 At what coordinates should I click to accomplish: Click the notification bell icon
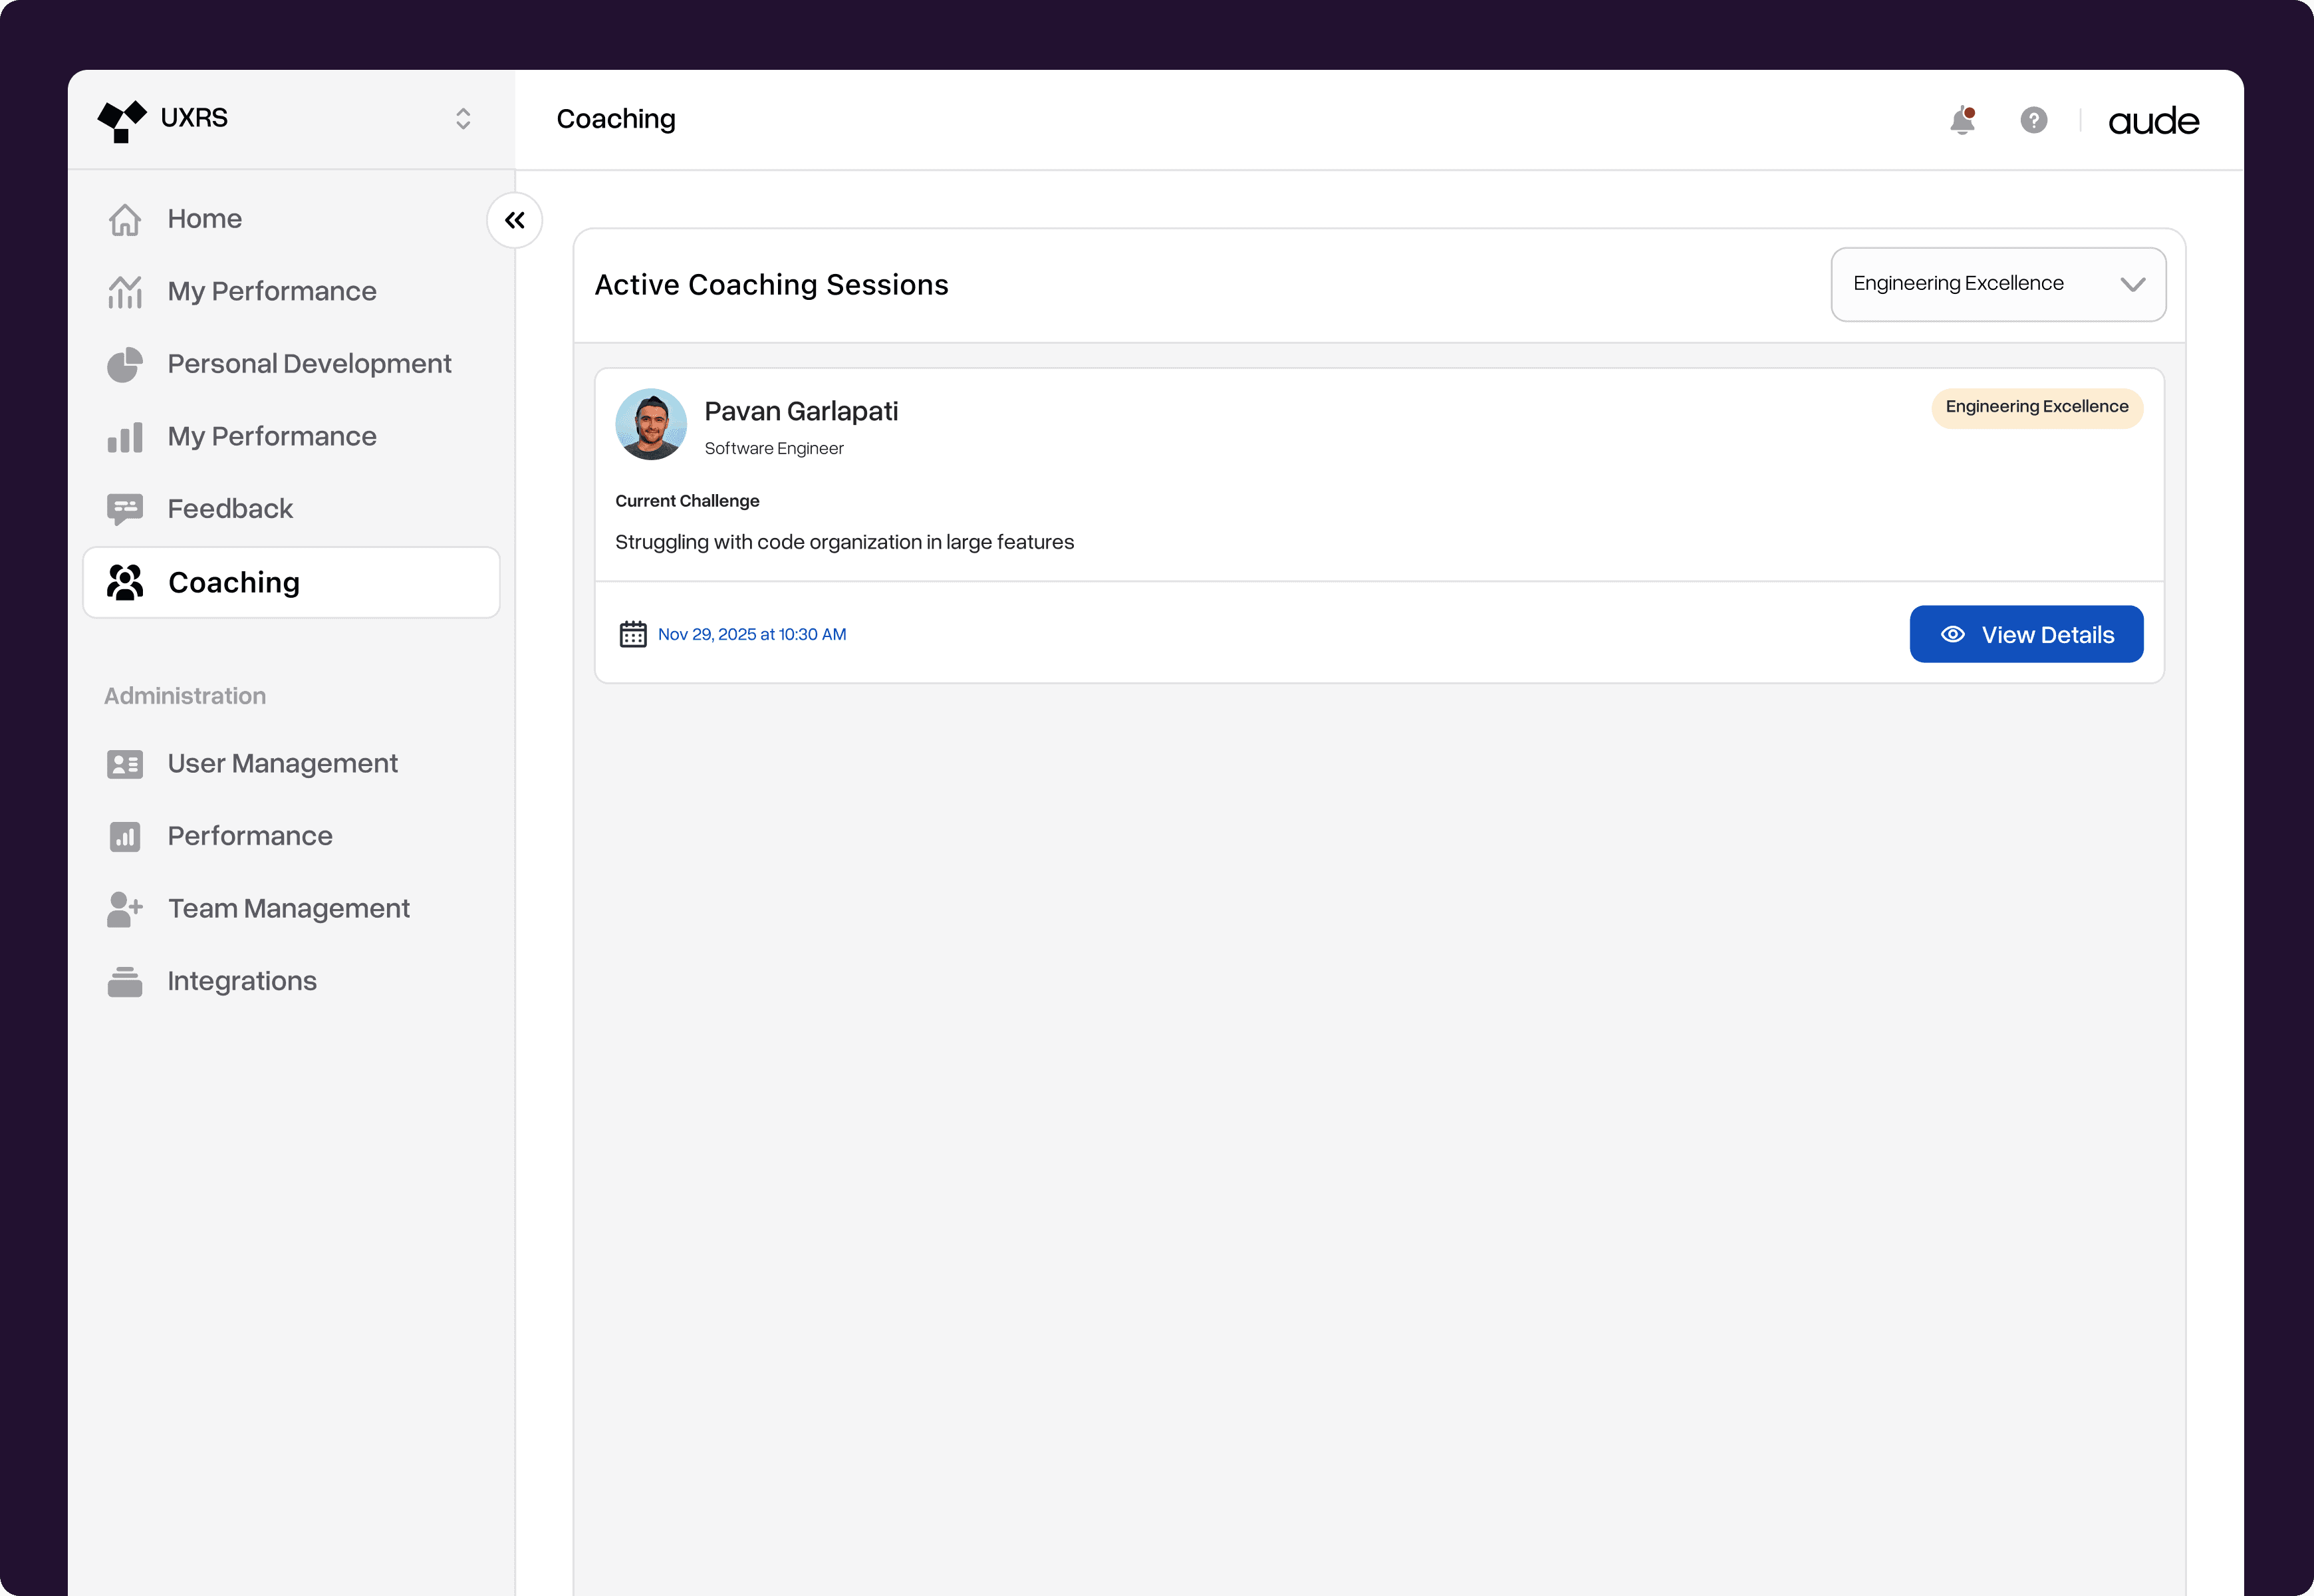[x=1962, y=121]
